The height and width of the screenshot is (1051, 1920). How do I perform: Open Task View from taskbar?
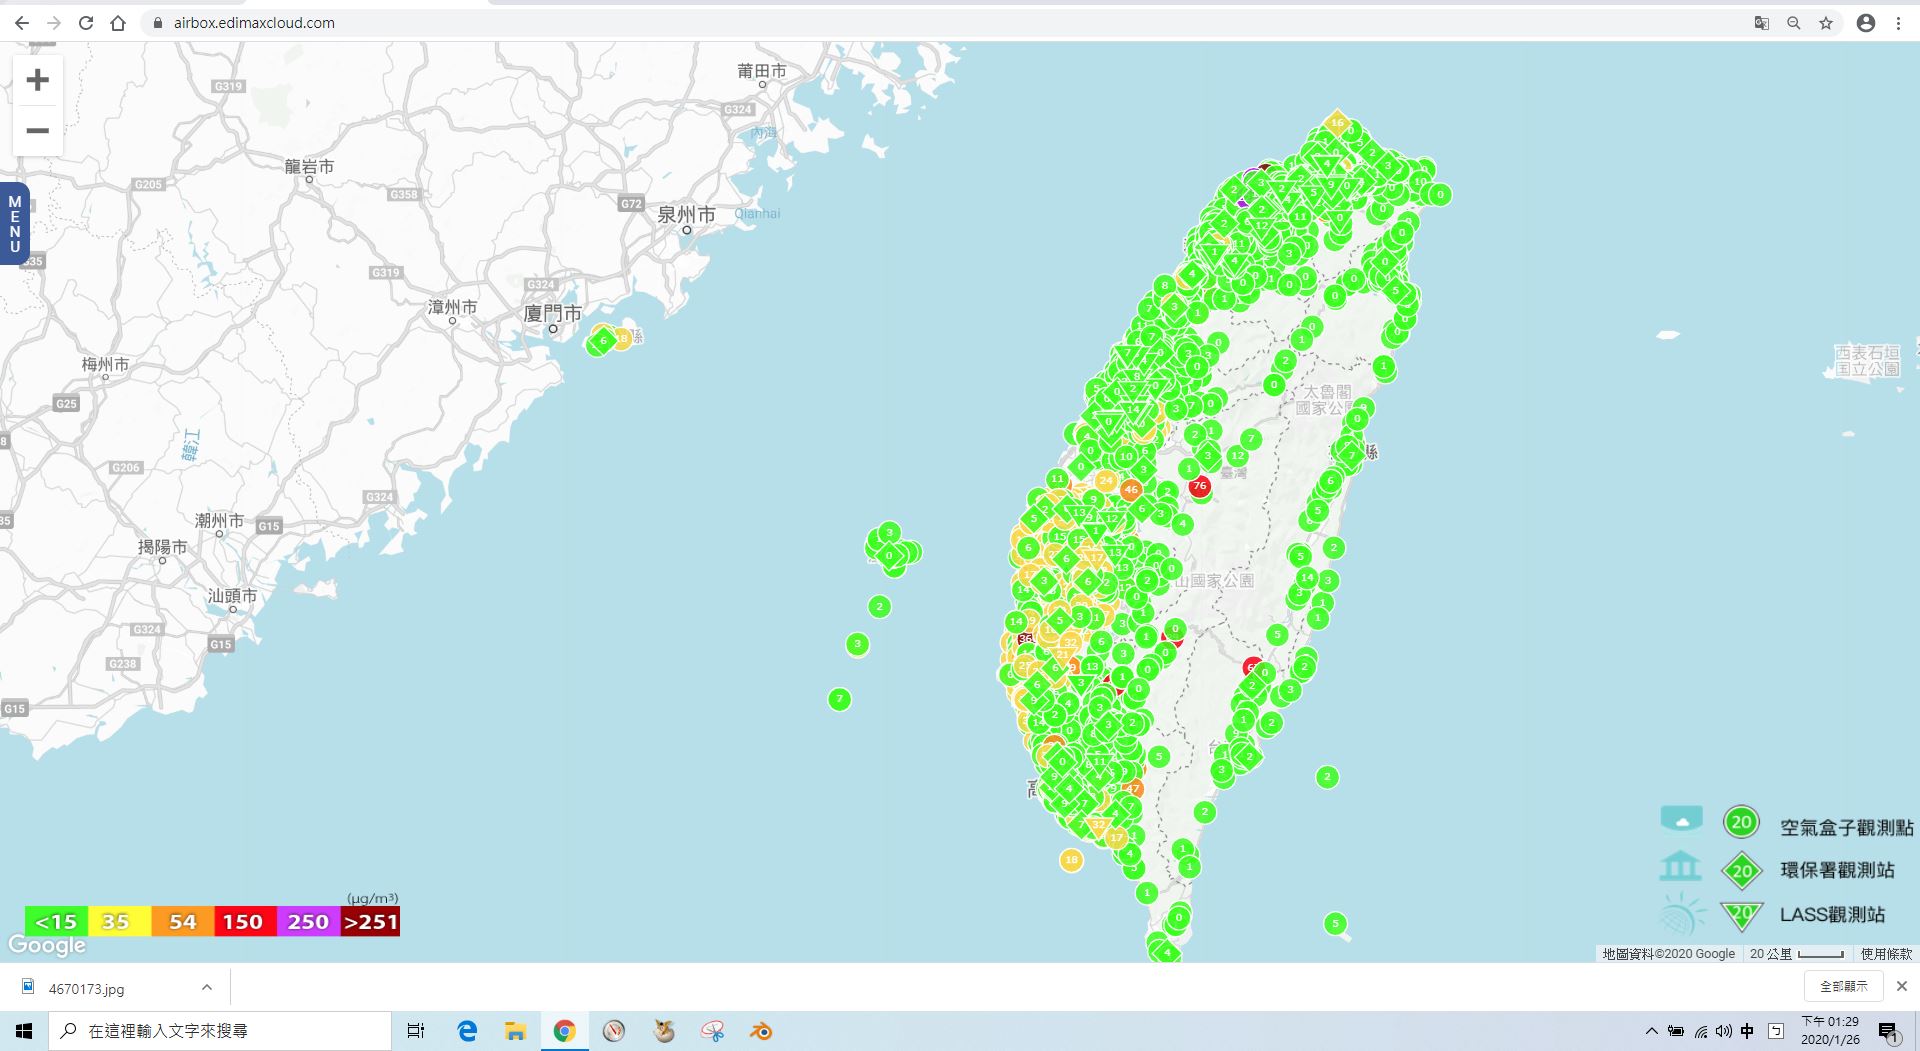pos(416,1031)
